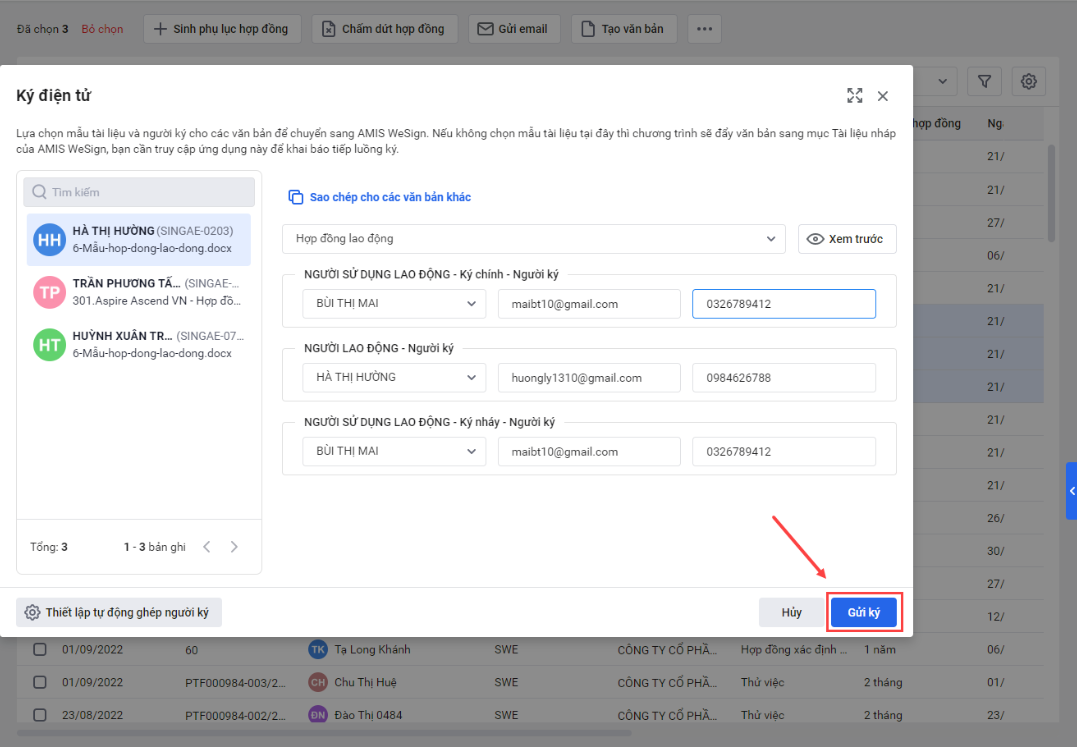
Task: Edit phone 0984626788 field
Action: [x=784, y=378]
